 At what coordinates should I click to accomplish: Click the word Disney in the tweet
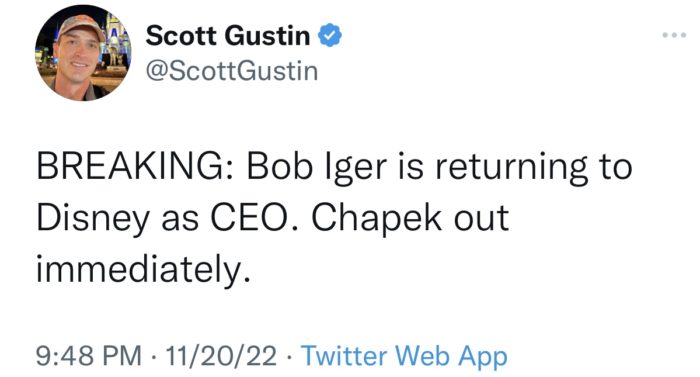(93, 218)
